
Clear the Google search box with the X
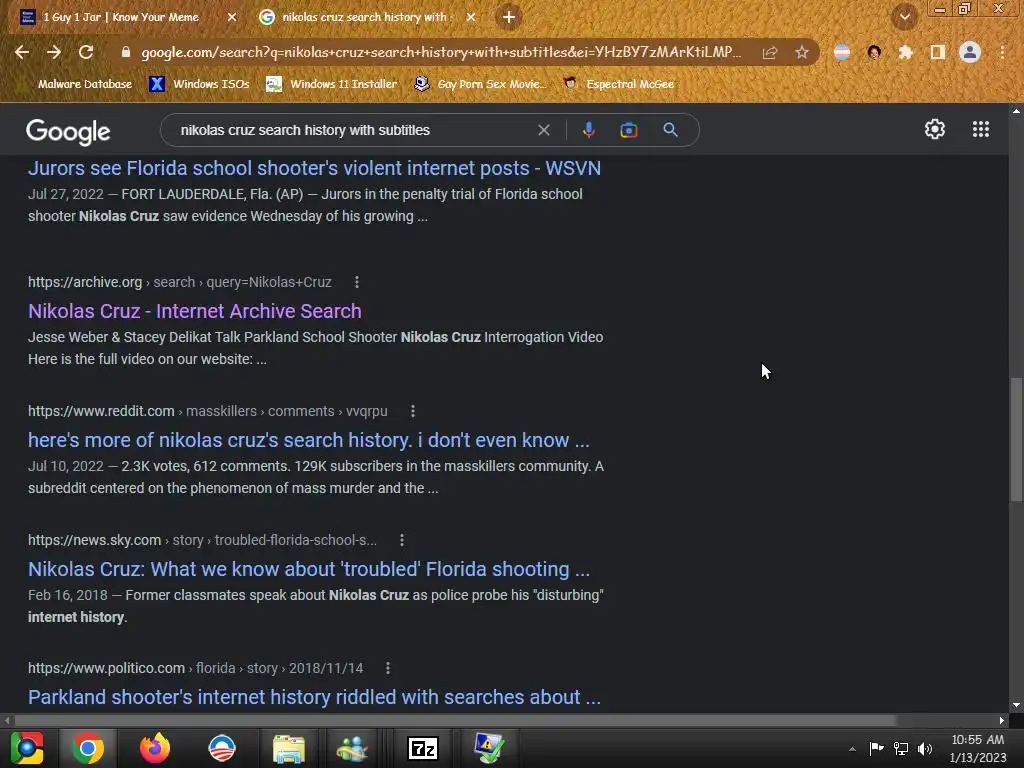click(544, 130)
